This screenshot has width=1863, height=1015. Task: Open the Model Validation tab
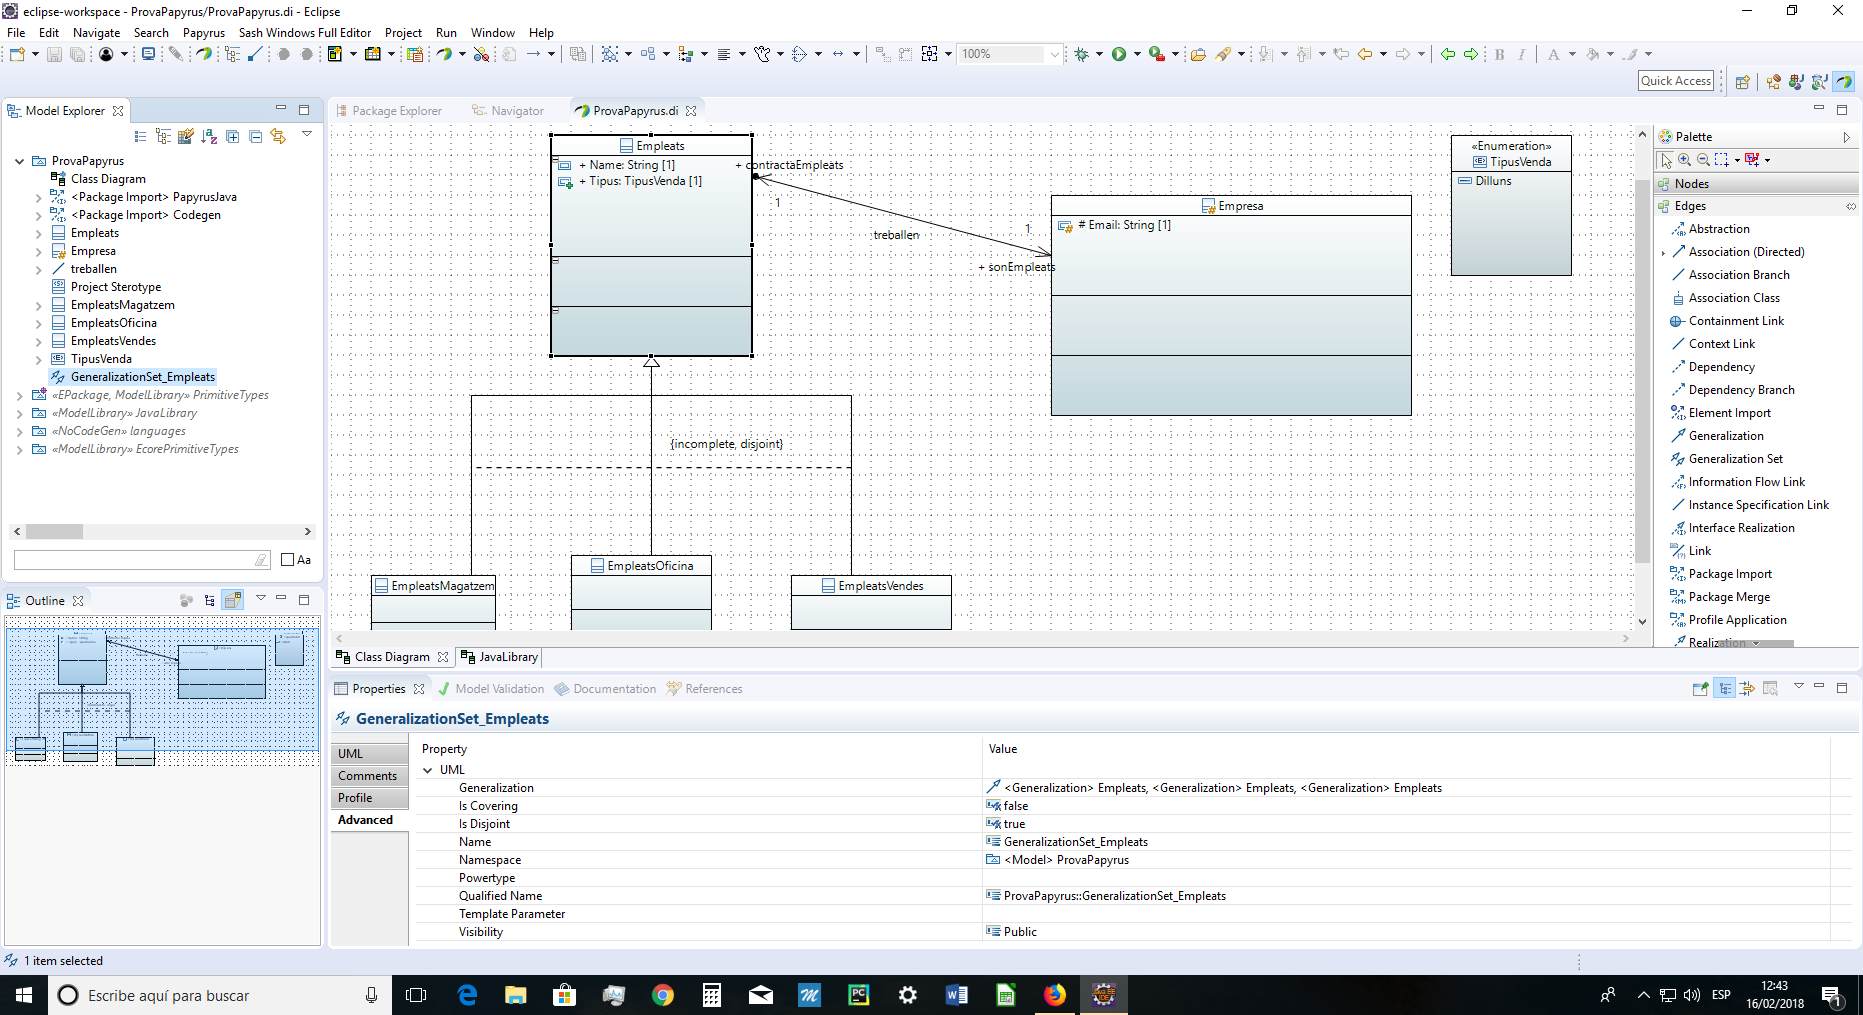[x=491, y=689]
